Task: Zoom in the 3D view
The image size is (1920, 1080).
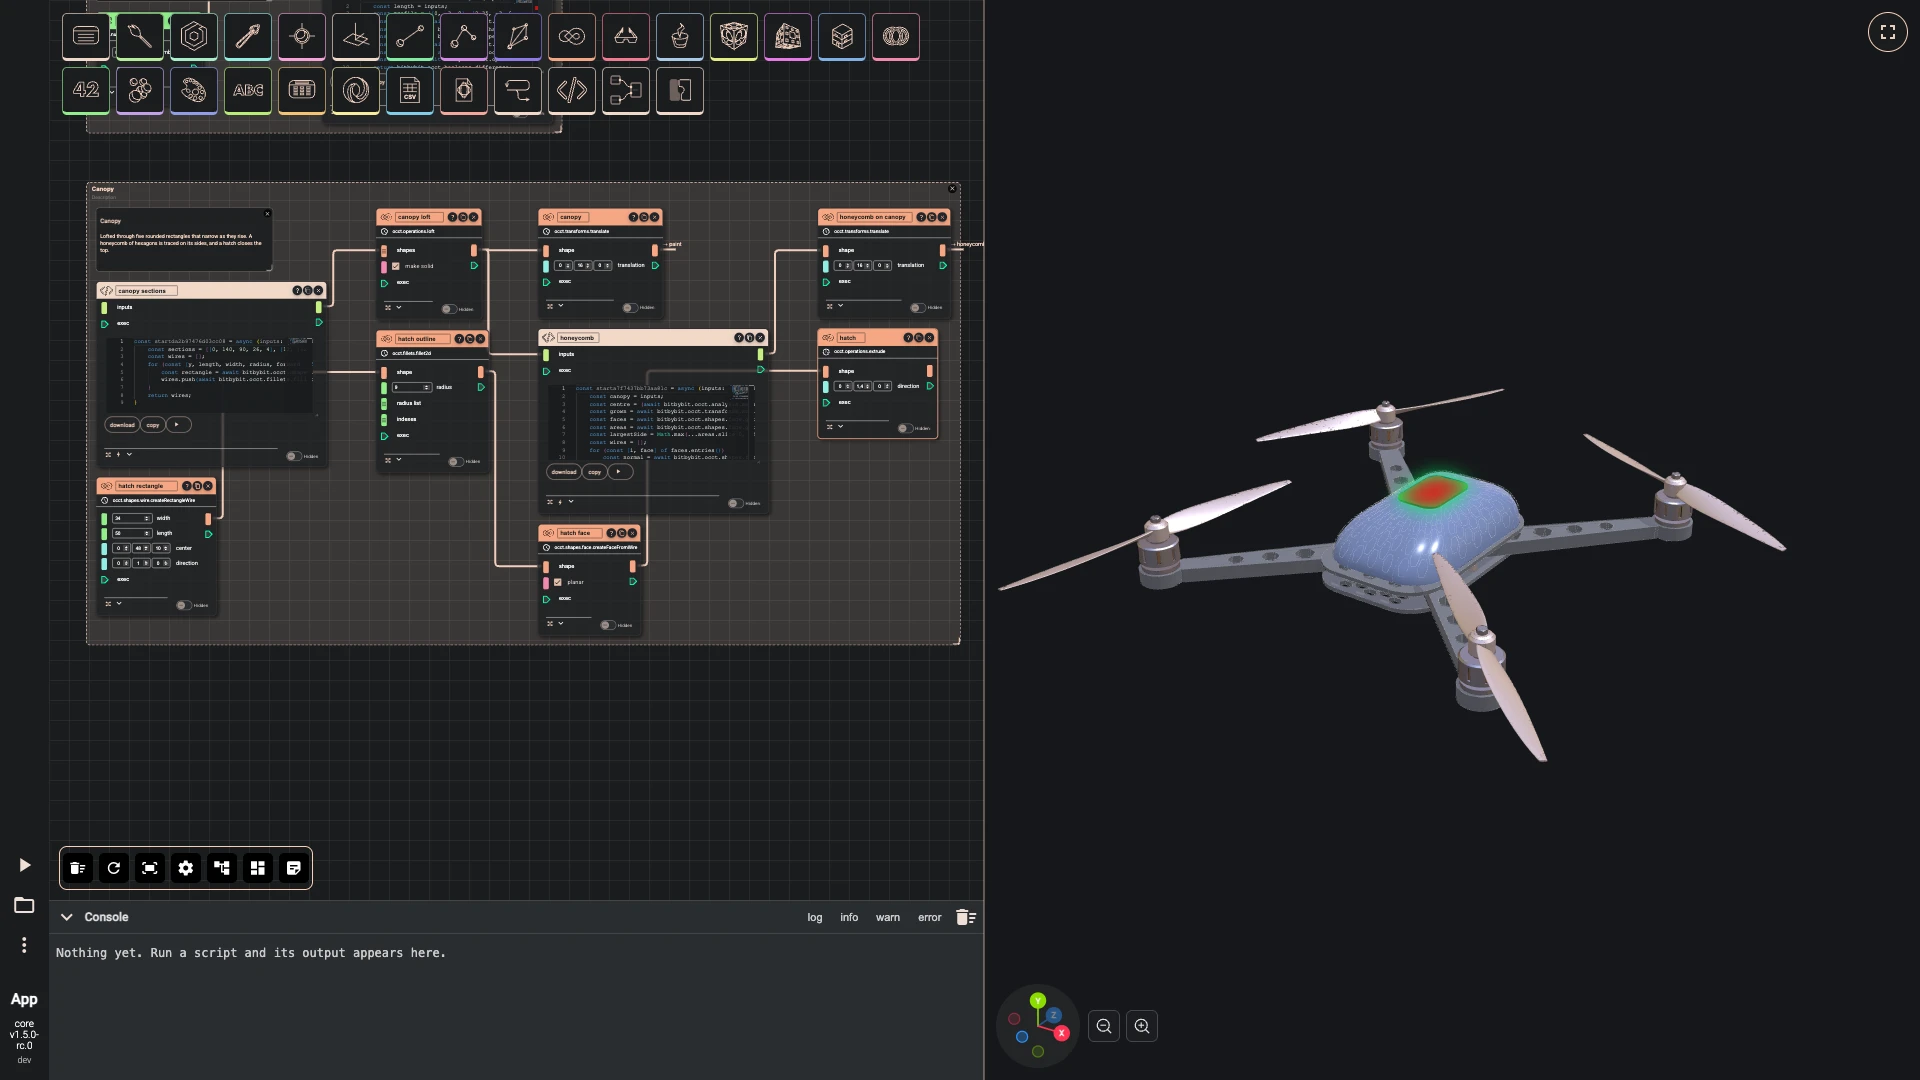Action: tap(1142, 1026)
